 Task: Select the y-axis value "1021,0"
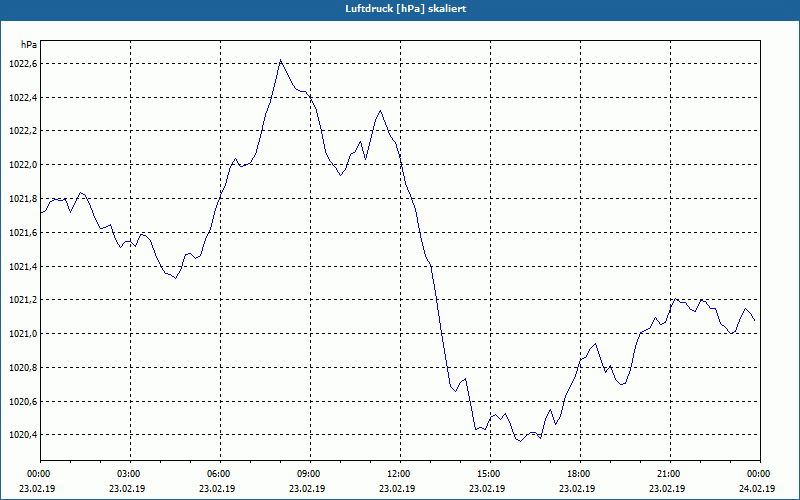pos(23,334)
